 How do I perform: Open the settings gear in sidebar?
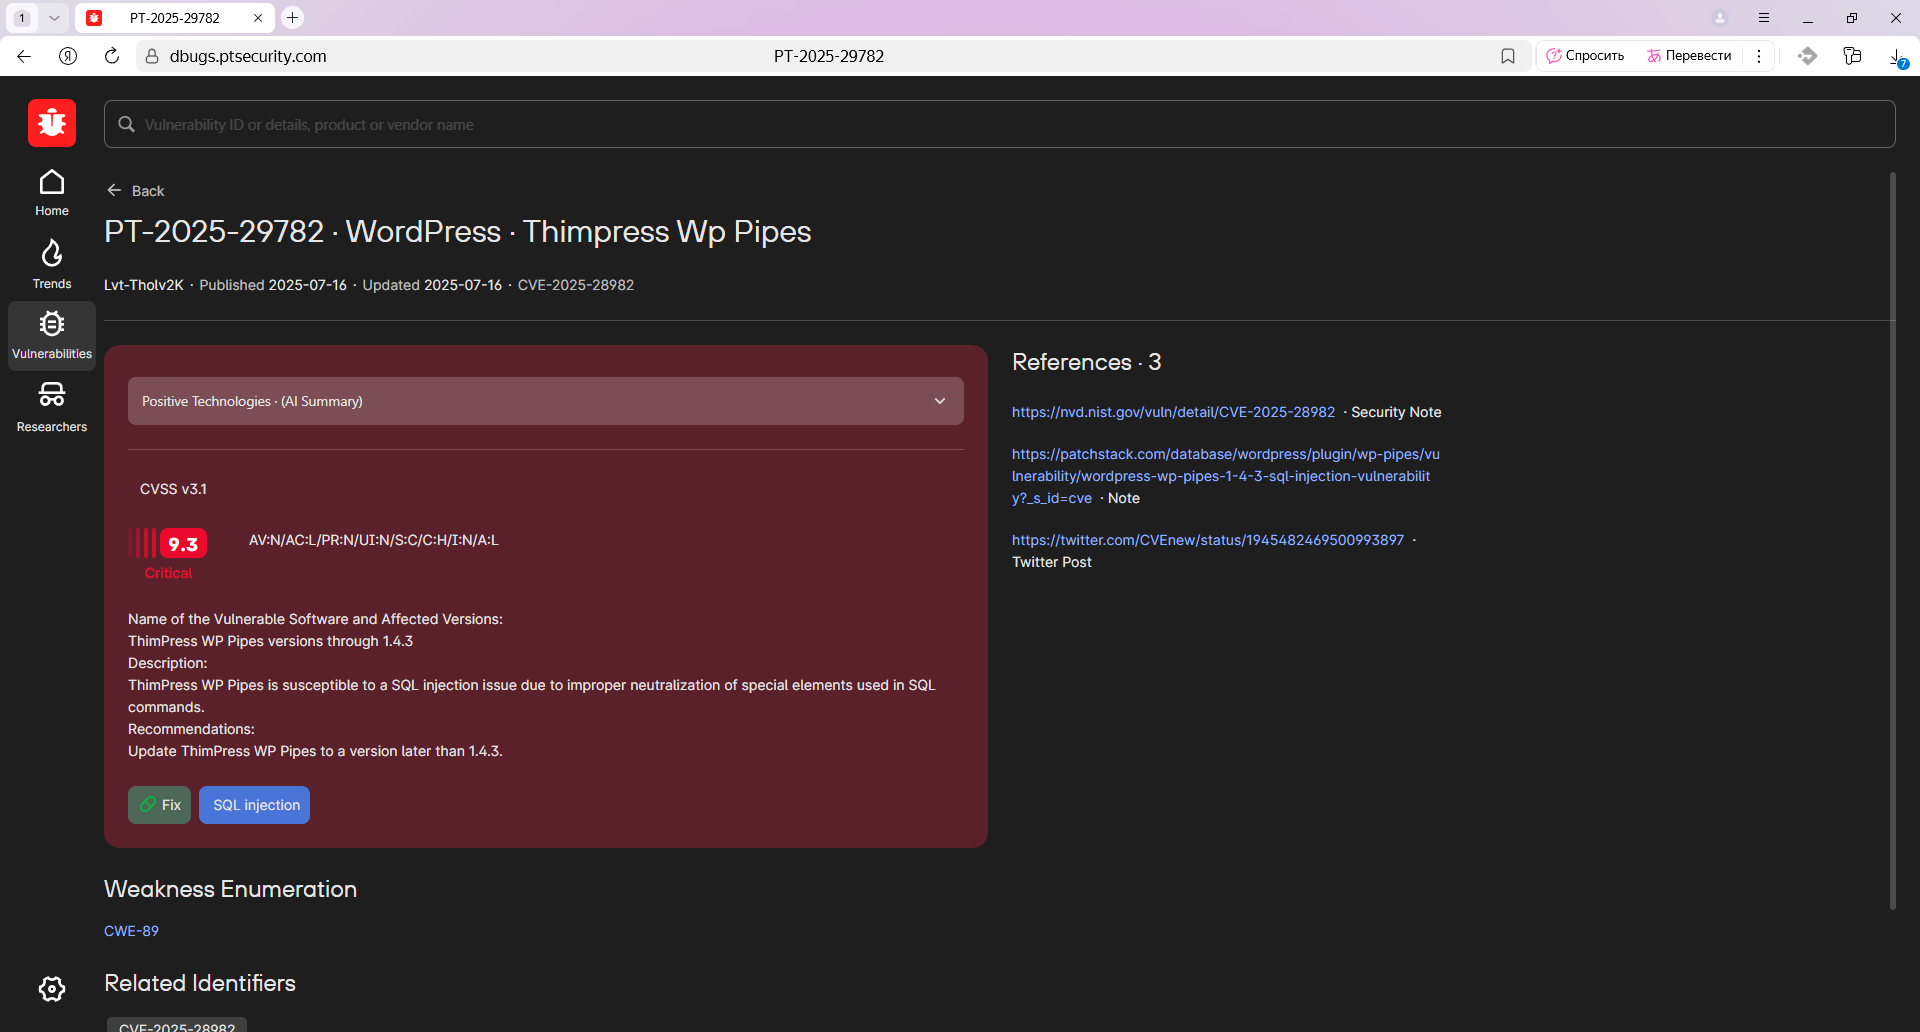tap(52, 989)
